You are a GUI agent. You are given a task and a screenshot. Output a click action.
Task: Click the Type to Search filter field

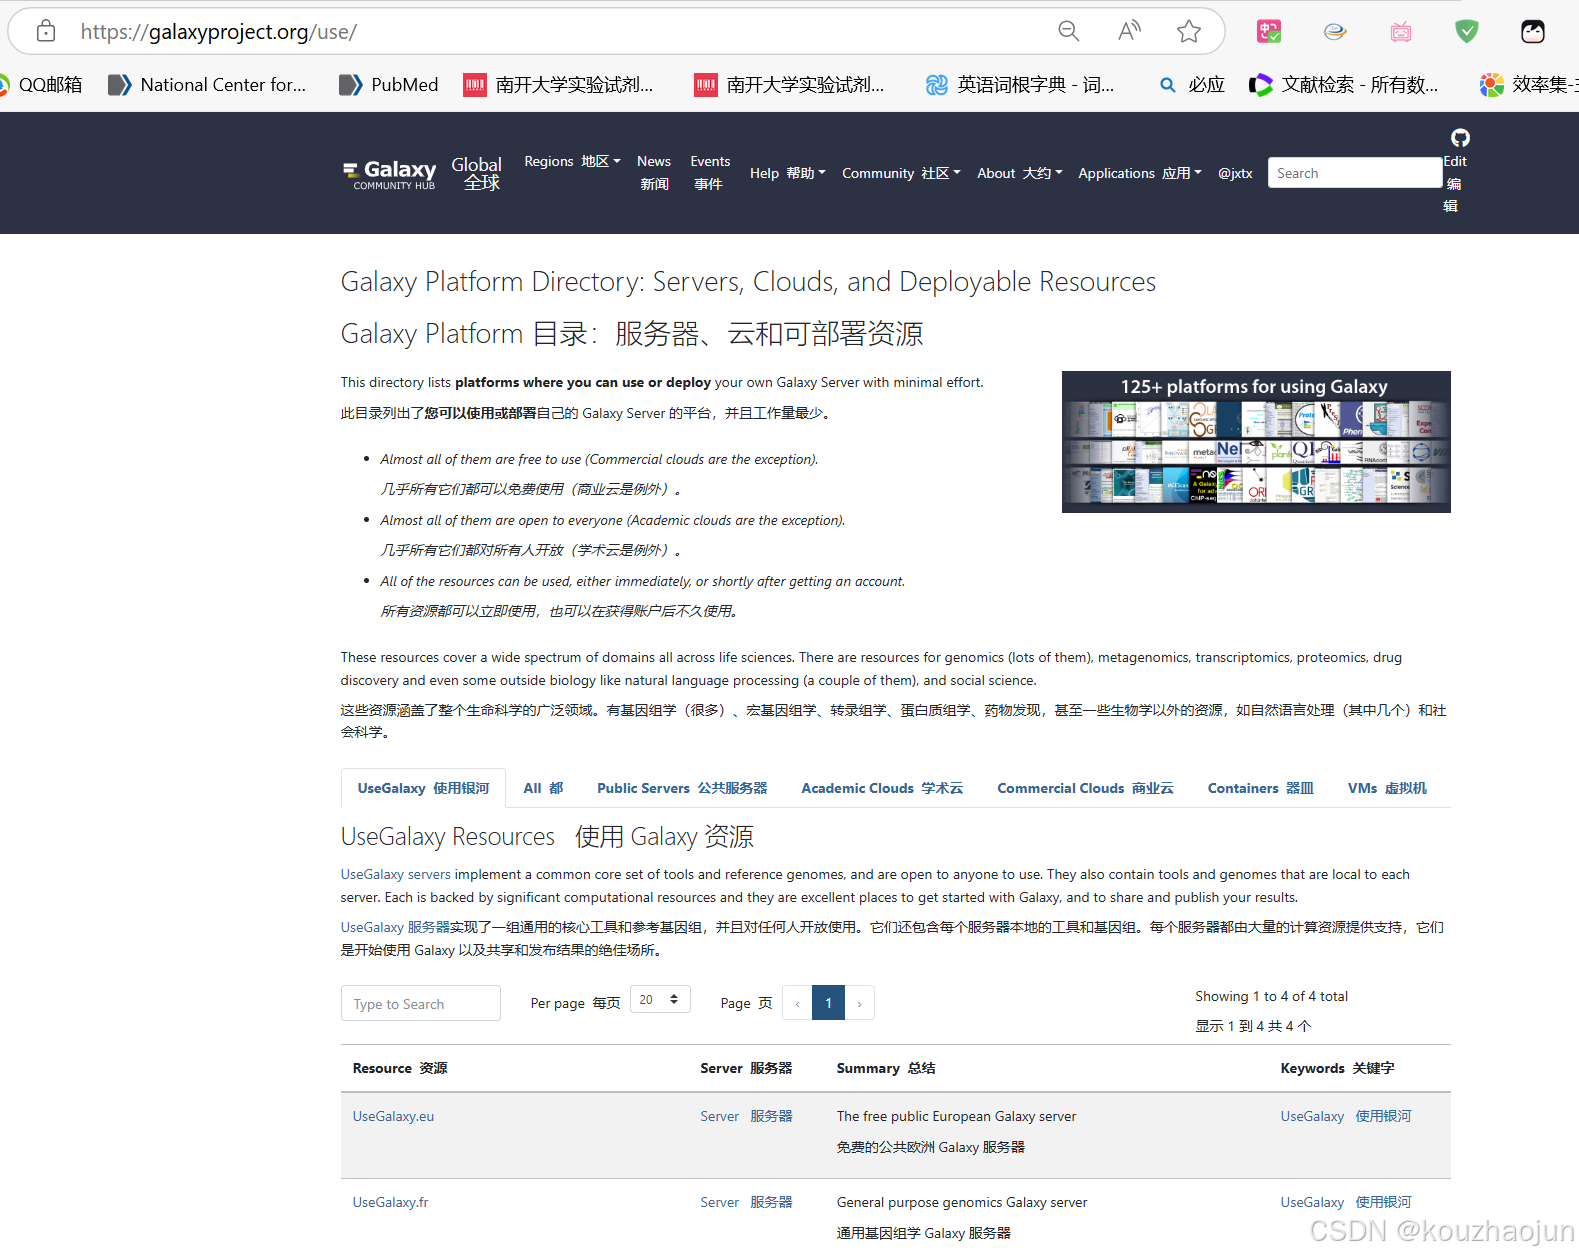point(421,1003)
